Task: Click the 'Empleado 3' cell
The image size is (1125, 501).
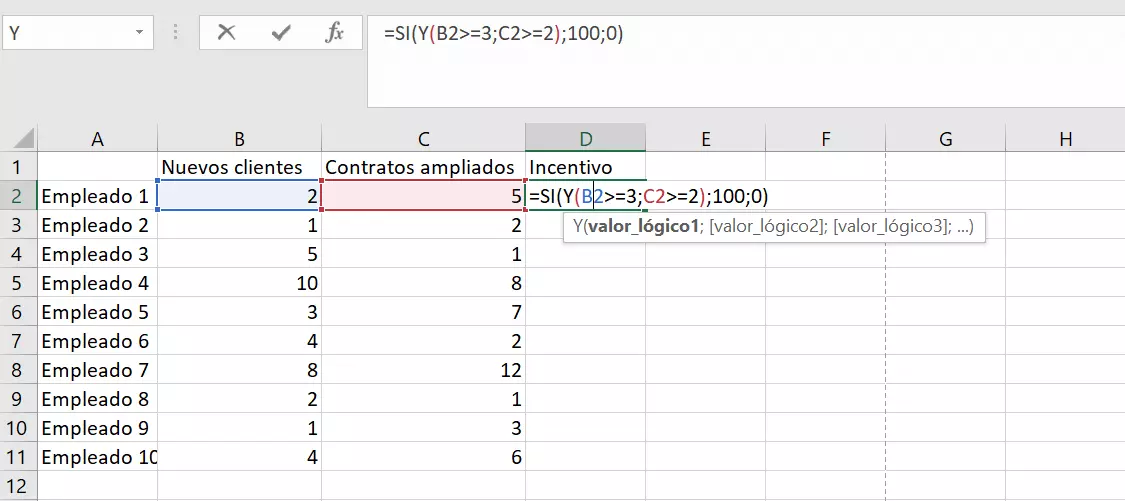Action: tap(98, 254)
